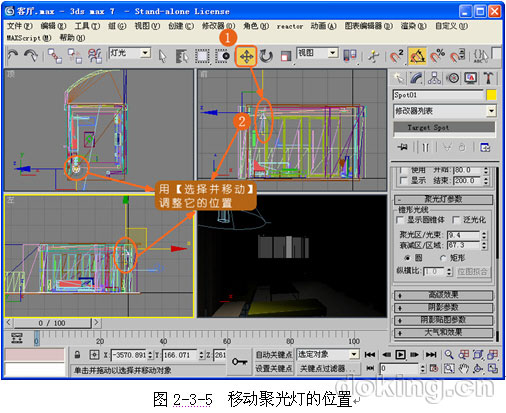Open the 编辑 Edit menu
Viewport: 506px width, 413px height.
(x=53, y=26)
